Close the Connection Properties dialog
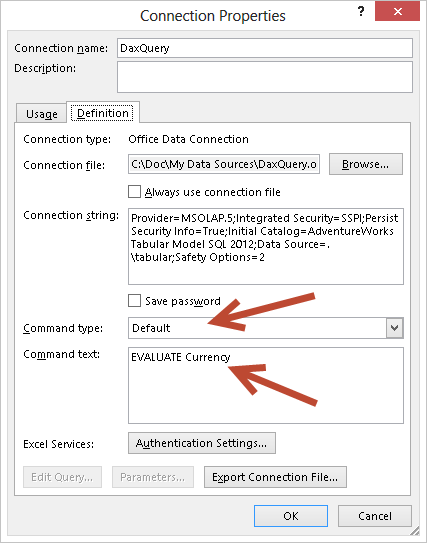This screenshot has width=427, height=543. point(397,11)
